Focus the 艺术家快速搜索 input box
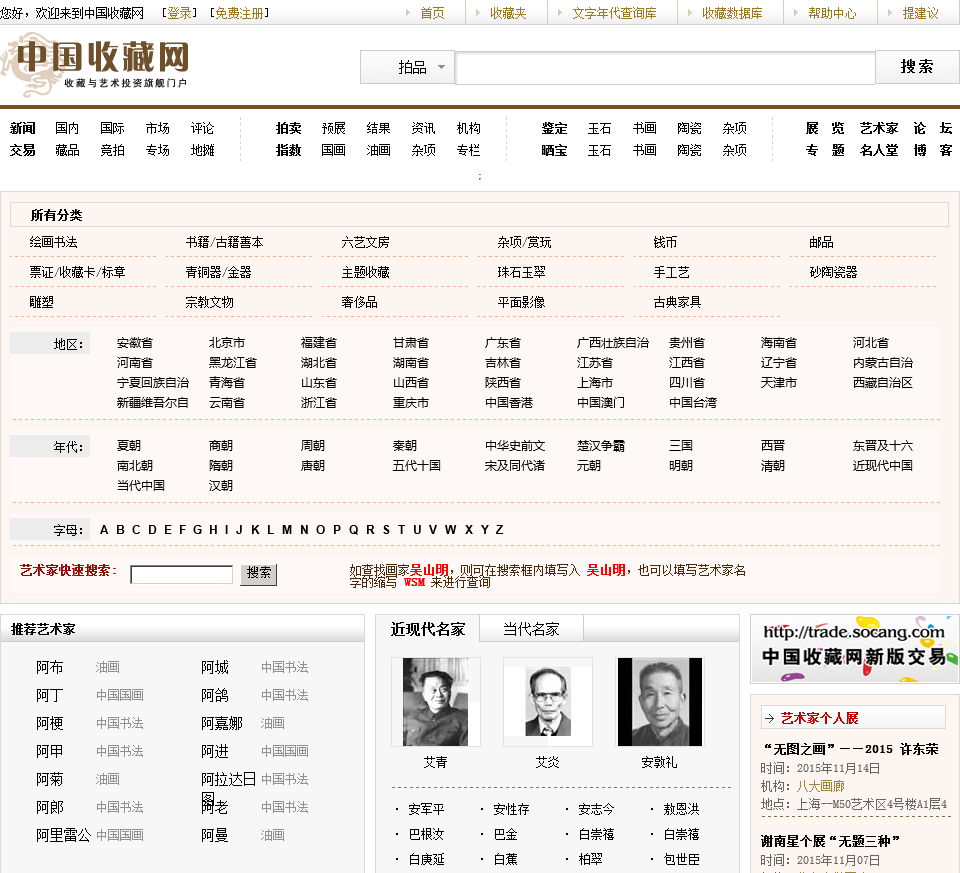 click(182, 574)
